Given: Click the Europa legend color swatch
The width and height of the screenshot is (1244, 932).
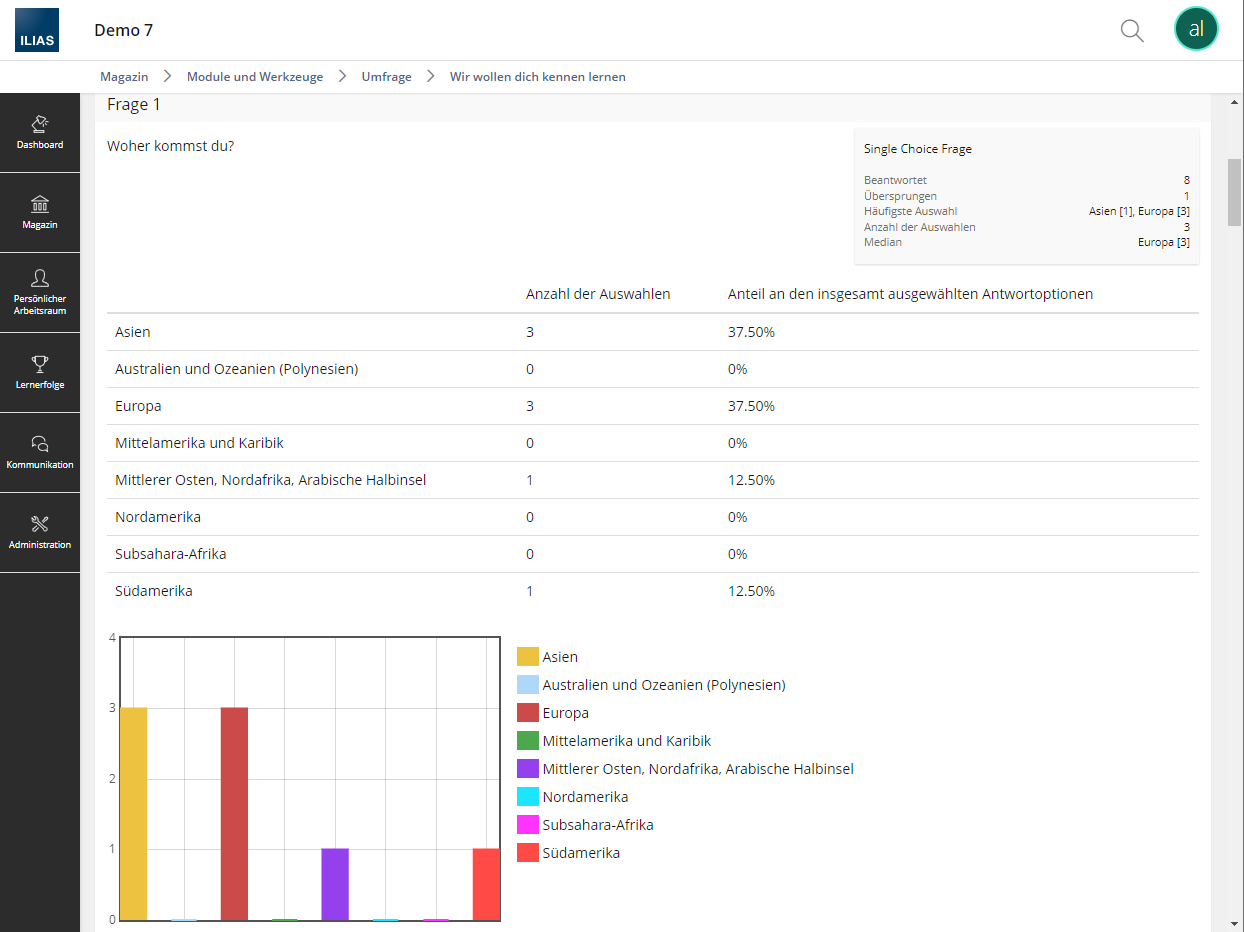Looking at the screenshot, I should (x=528, y=713).
